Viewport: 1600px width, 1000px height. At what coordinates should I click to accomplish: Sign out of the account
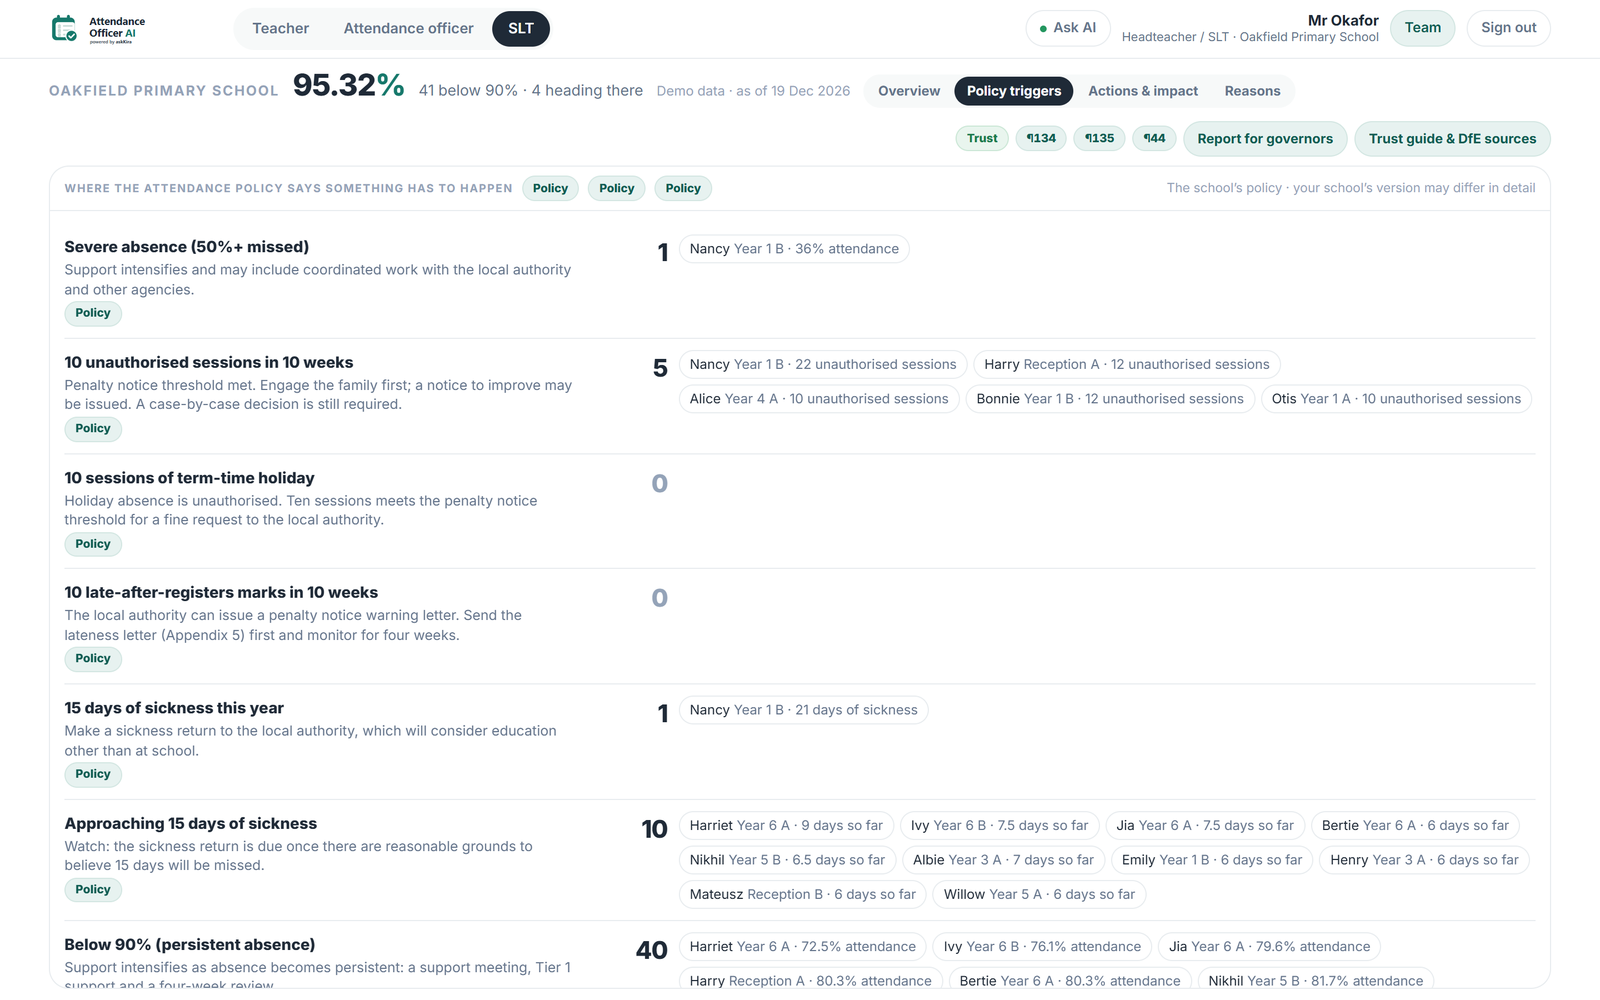pyautogui.click(x=1508, y=28)
